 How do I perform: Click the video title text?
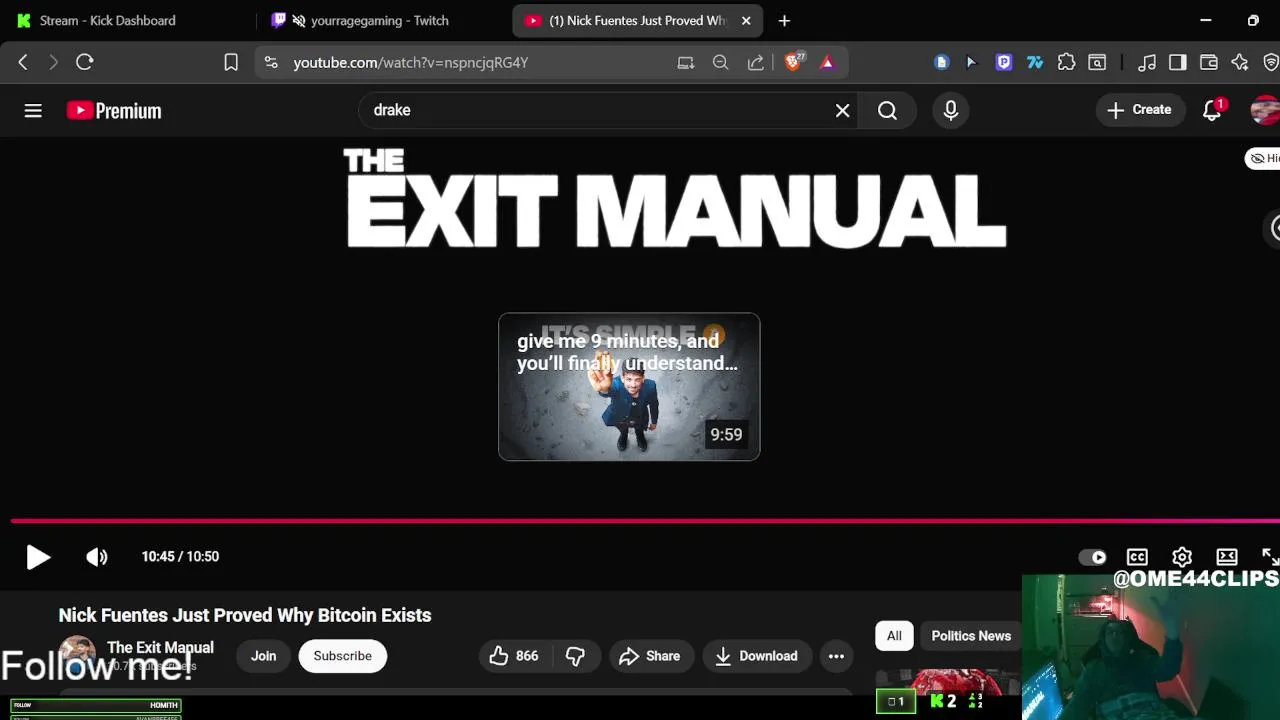(x=245, y=615)
